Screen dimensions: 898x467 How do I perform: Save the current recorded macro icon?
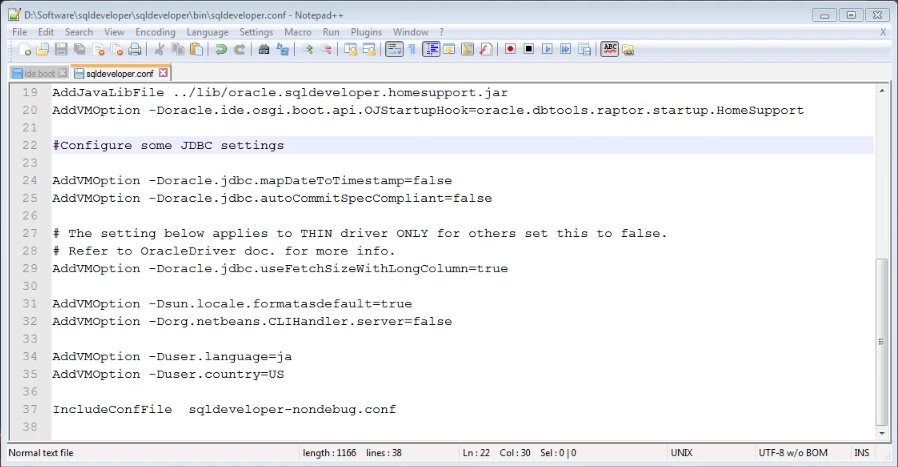585,50
